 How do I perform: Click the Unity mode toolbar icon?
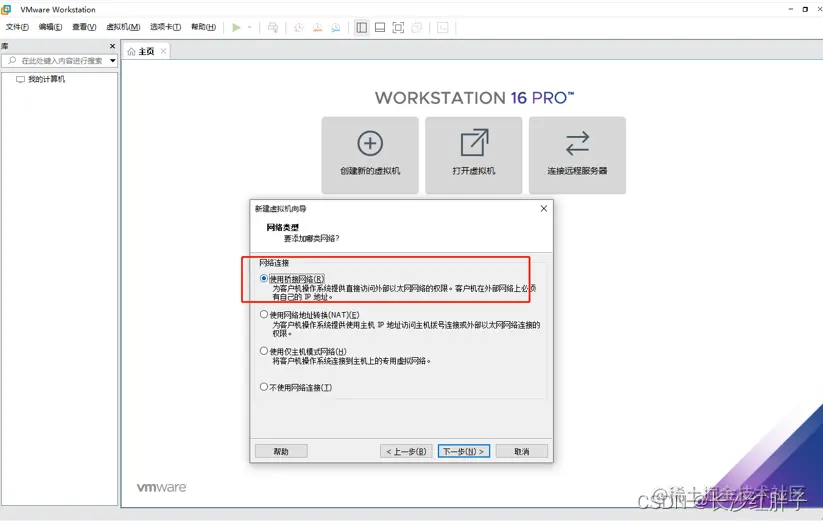point(417,27)
